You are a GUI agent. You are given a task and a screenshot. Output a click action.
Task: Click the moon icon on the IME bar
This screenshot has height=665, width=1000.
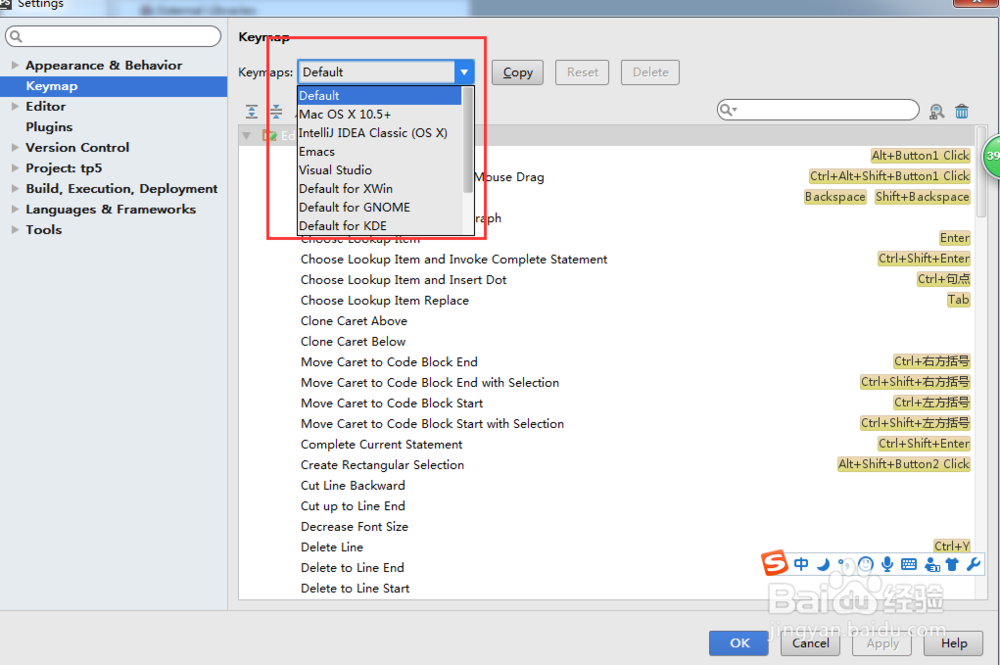(x=823, y=564)
